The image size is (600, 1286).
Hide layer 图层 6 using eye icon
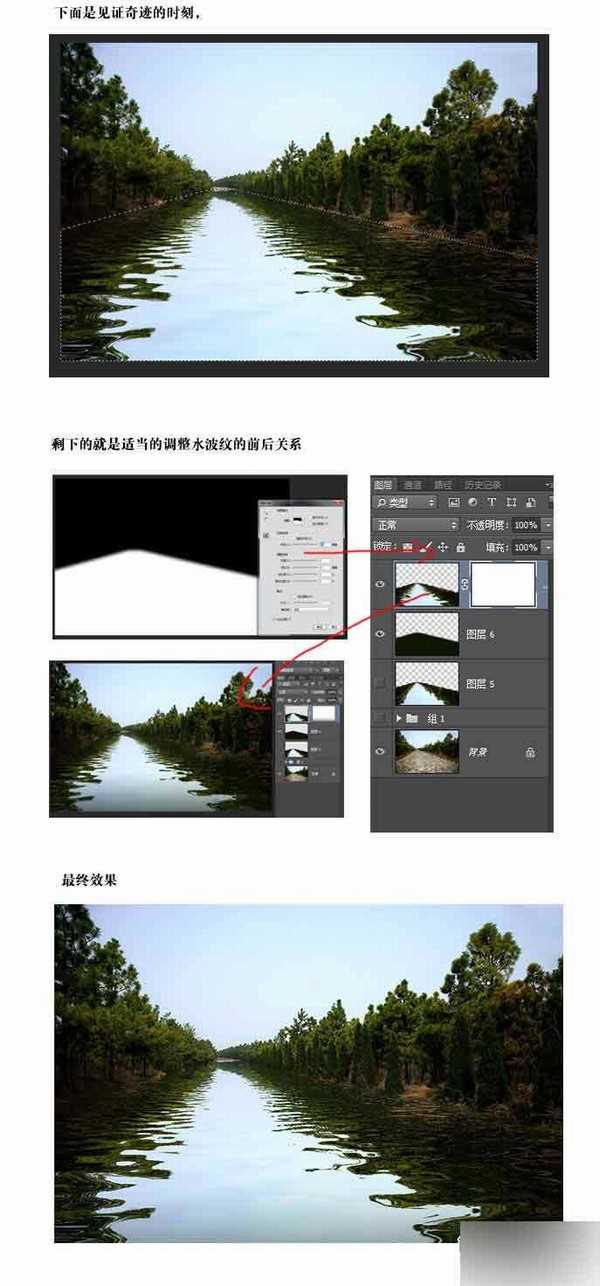[x=380, y=634]
